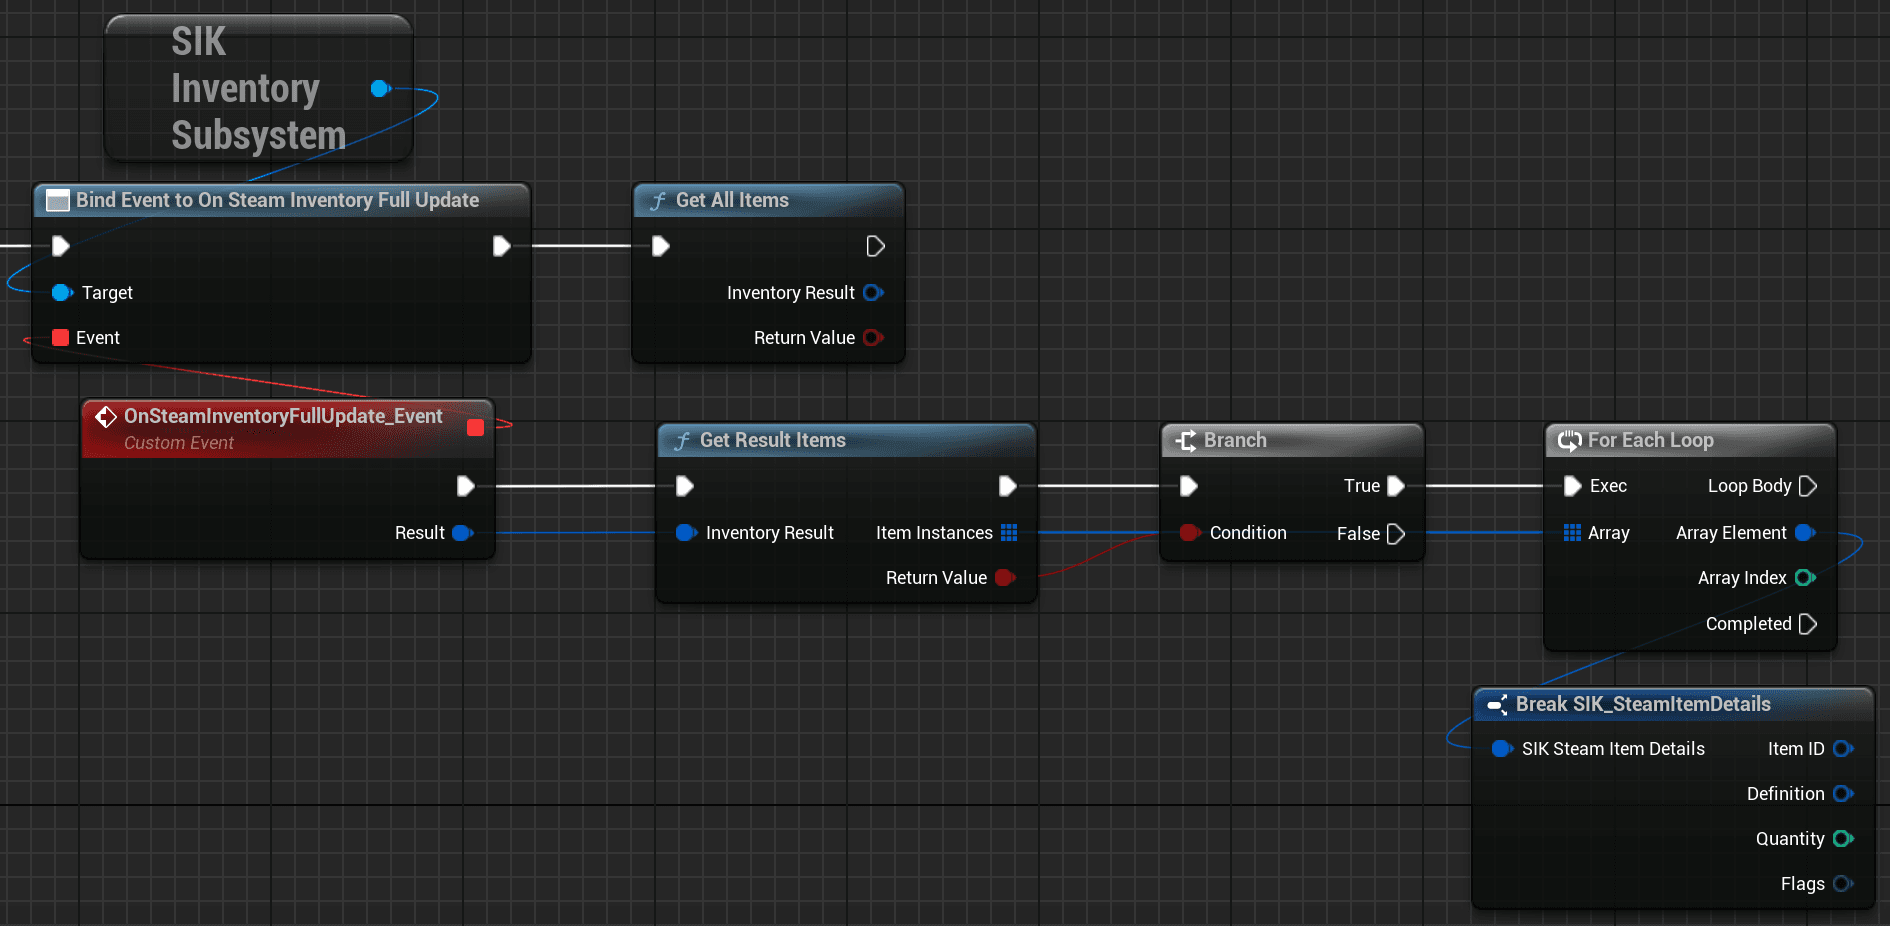Viewport: 1890px width, 926px height.
Task: Click the Exec pin on For Each Loop
Action: (1573, 486)
